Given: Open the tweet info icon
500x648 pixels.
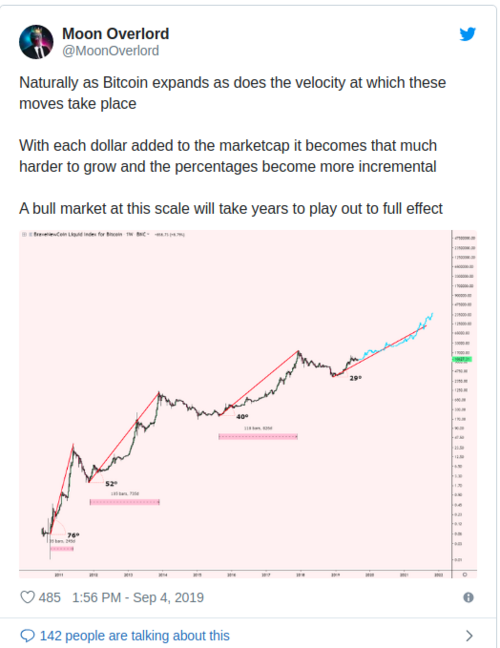Looking at the screenshot, I should click(468, 597).
